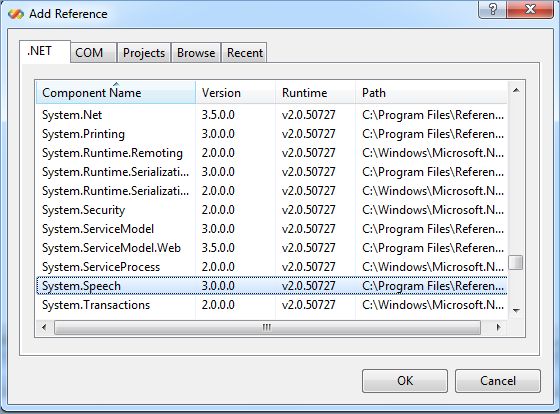Click the vertical scrollbar thumb

tap(516, 263)
